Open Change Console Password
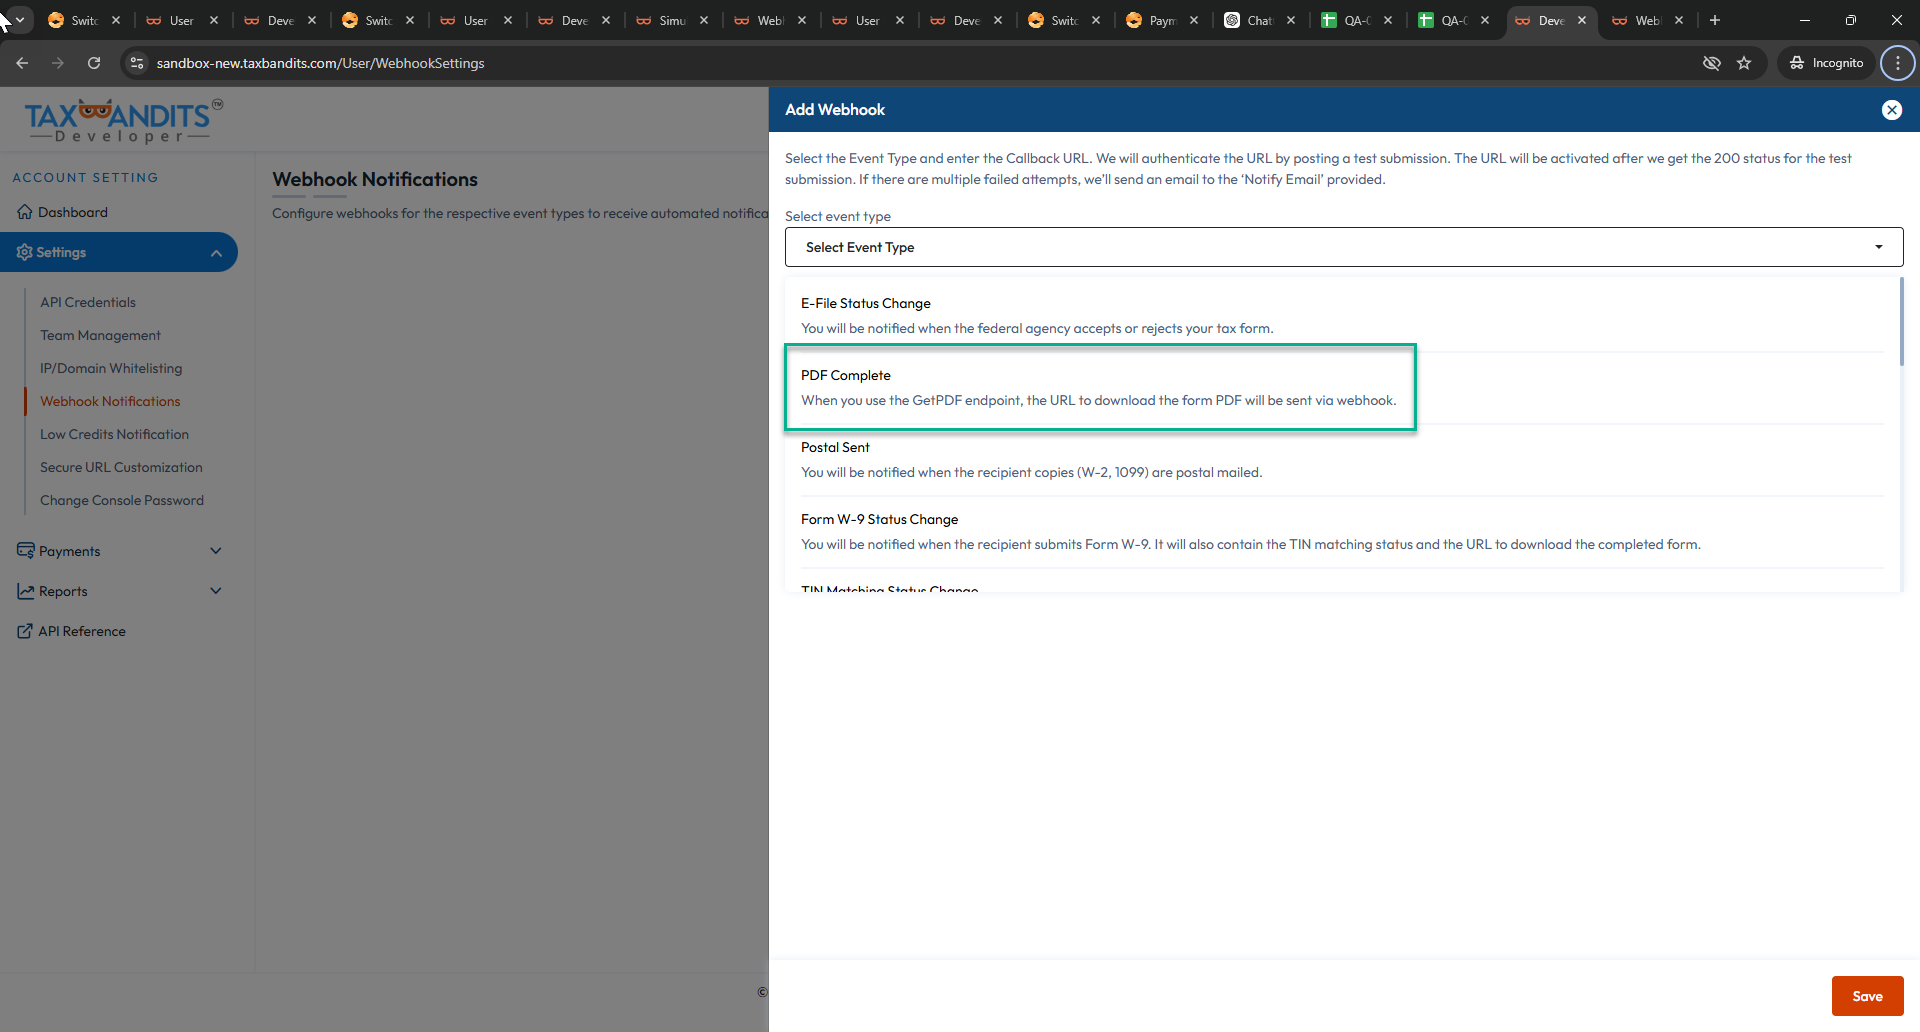This screenshot has width=1920, height=1032. point(122,500)
